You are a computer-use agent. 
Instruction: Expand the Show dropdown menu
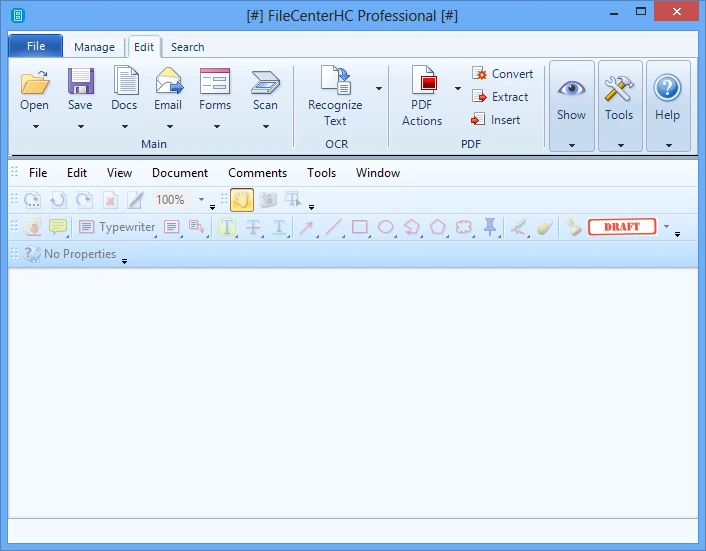[571, 145]
